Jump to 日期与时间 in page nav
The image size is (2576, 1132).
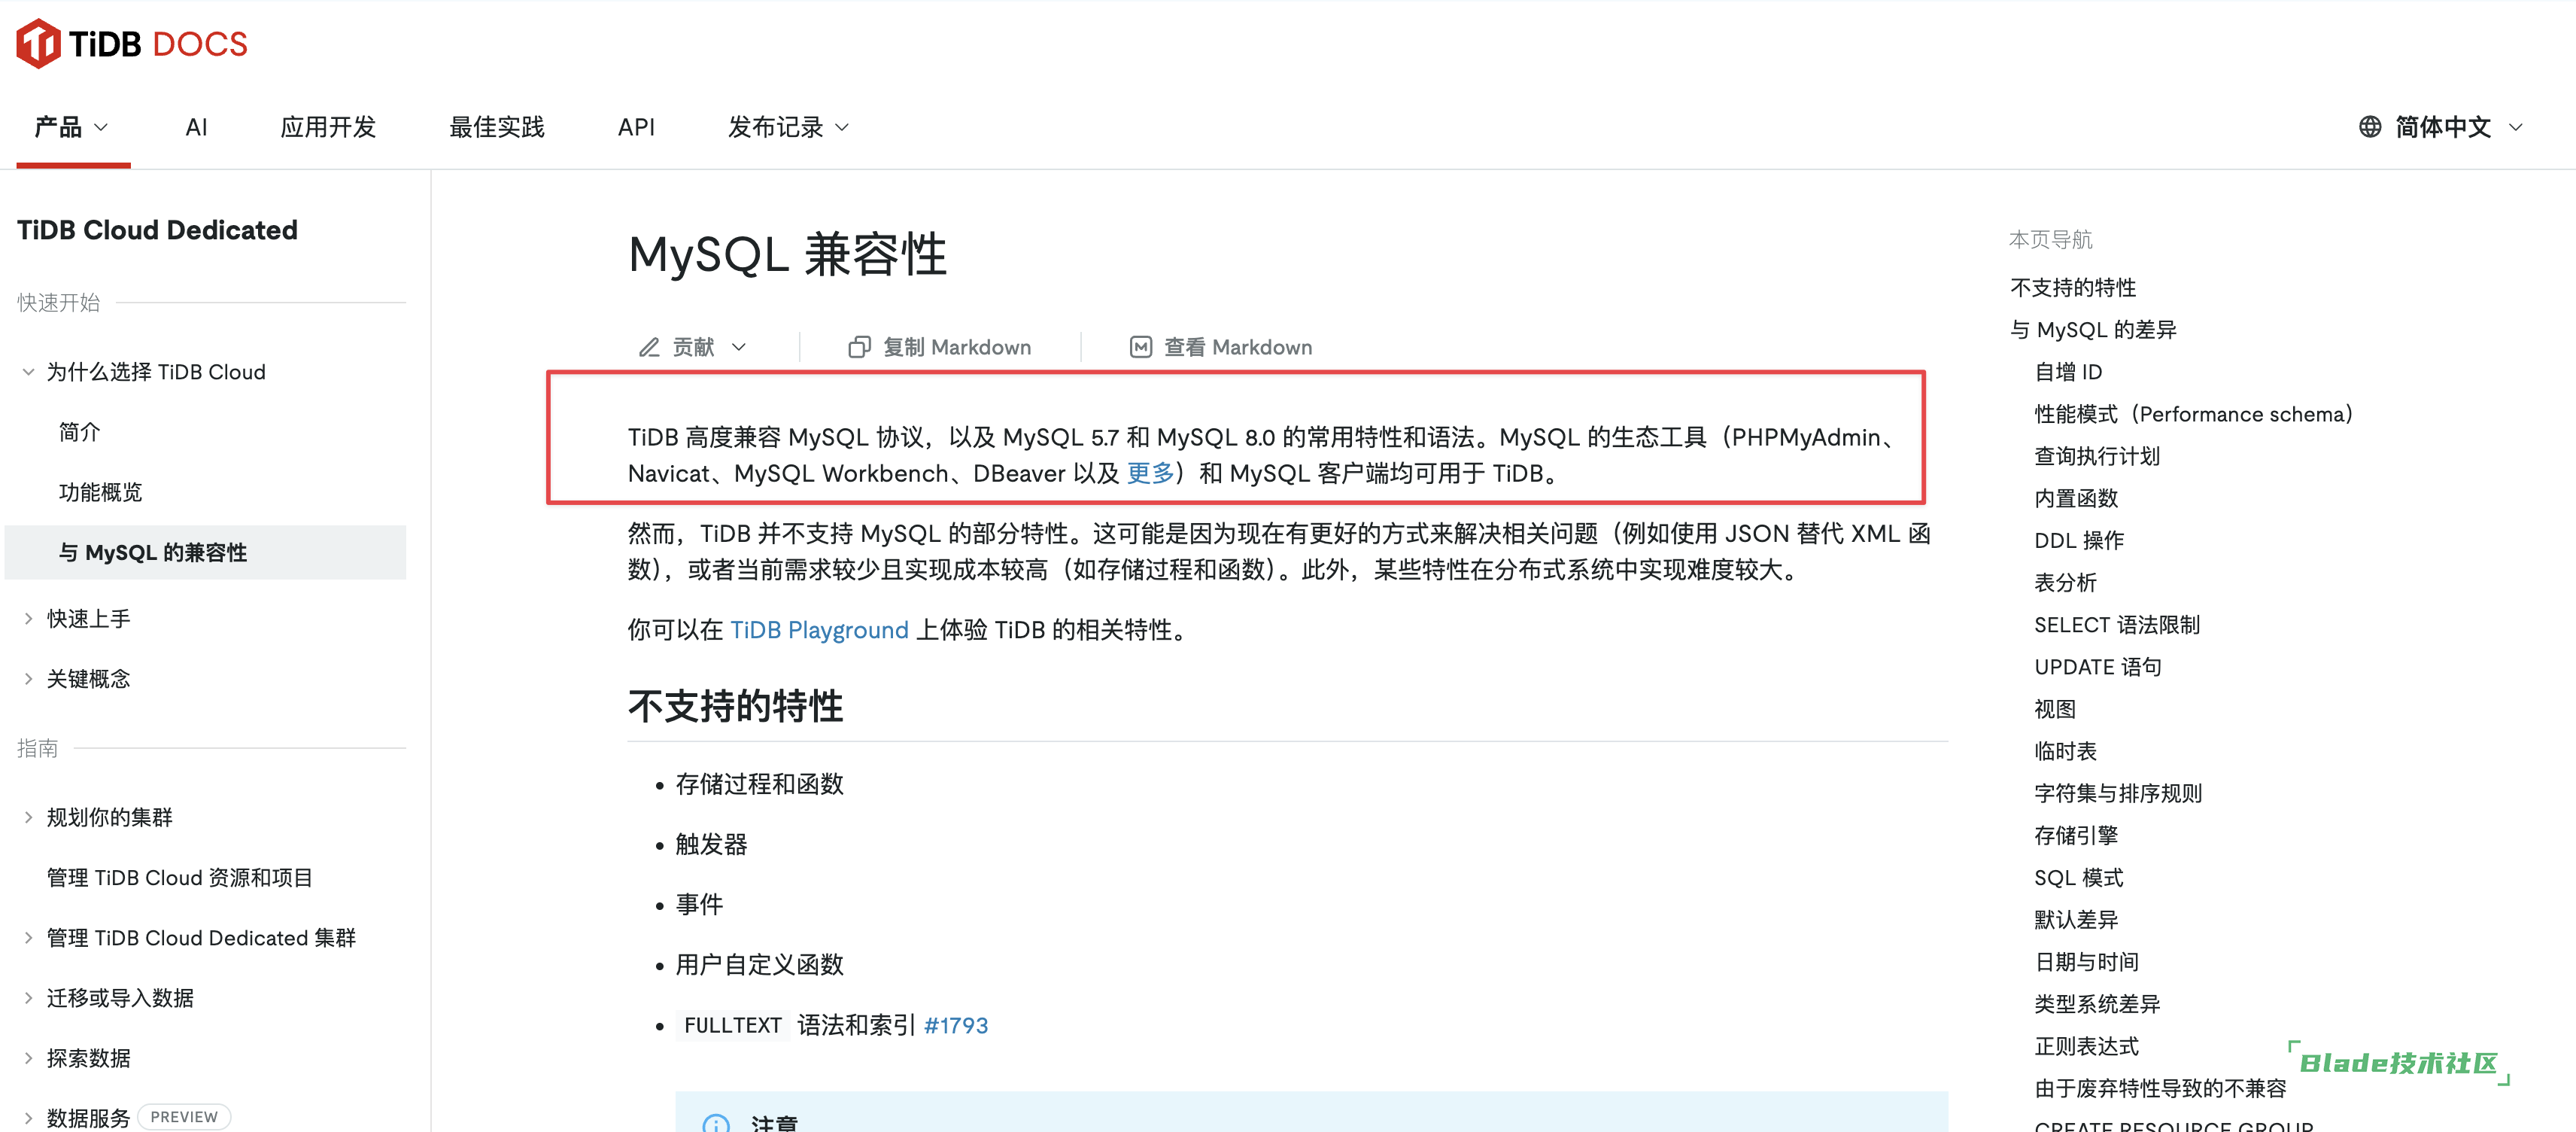(x=2087, y=962)
